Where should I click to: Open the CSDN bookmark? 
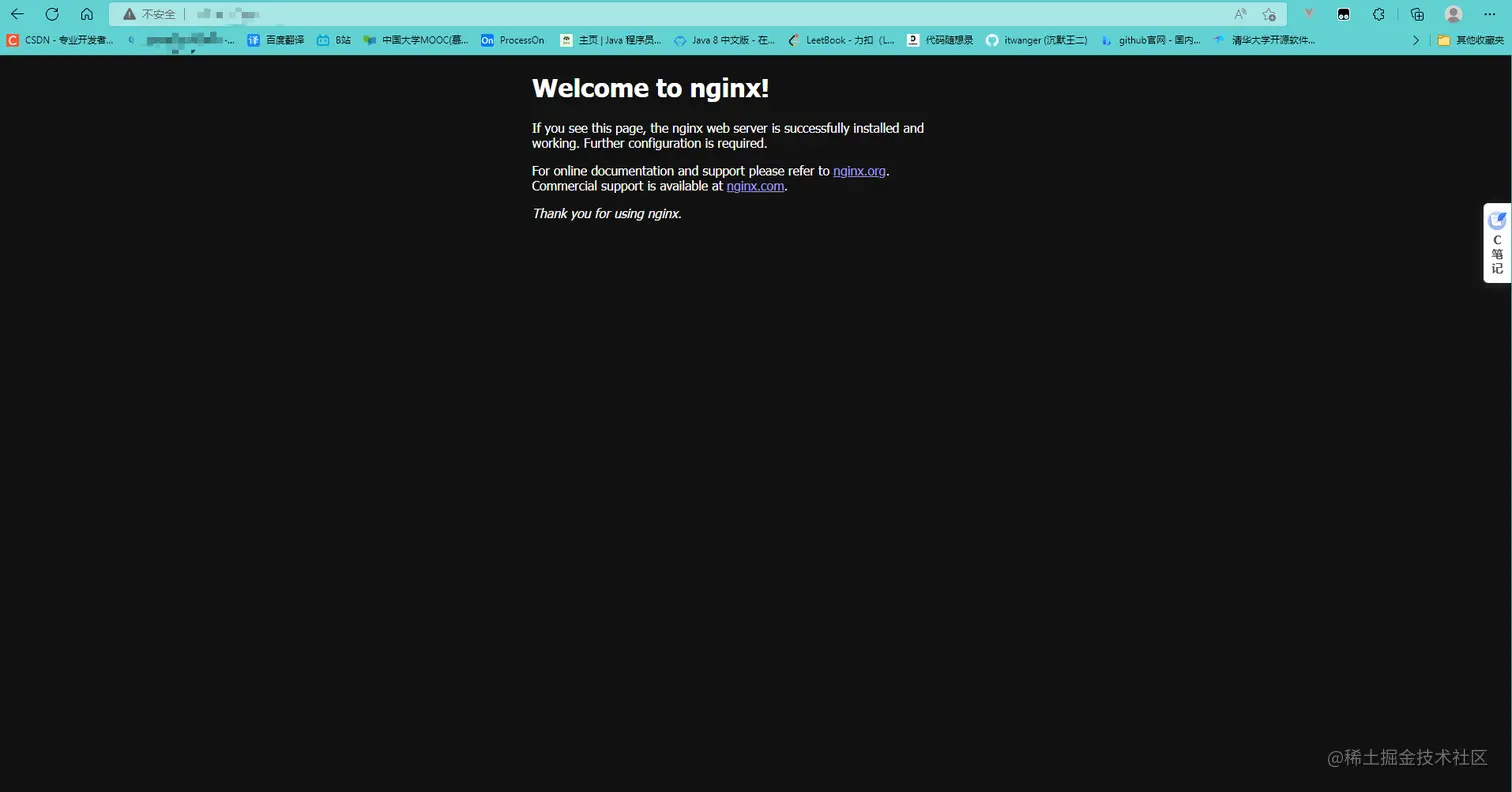[x=60, y=40]
